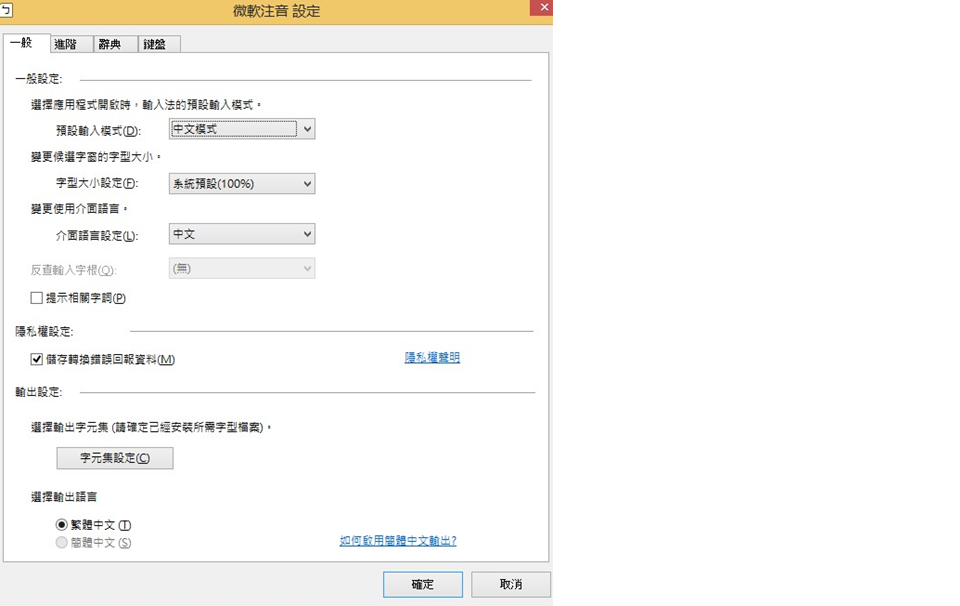Switch to the 一般 tab
960x606 pixels.
pos(26,43)
